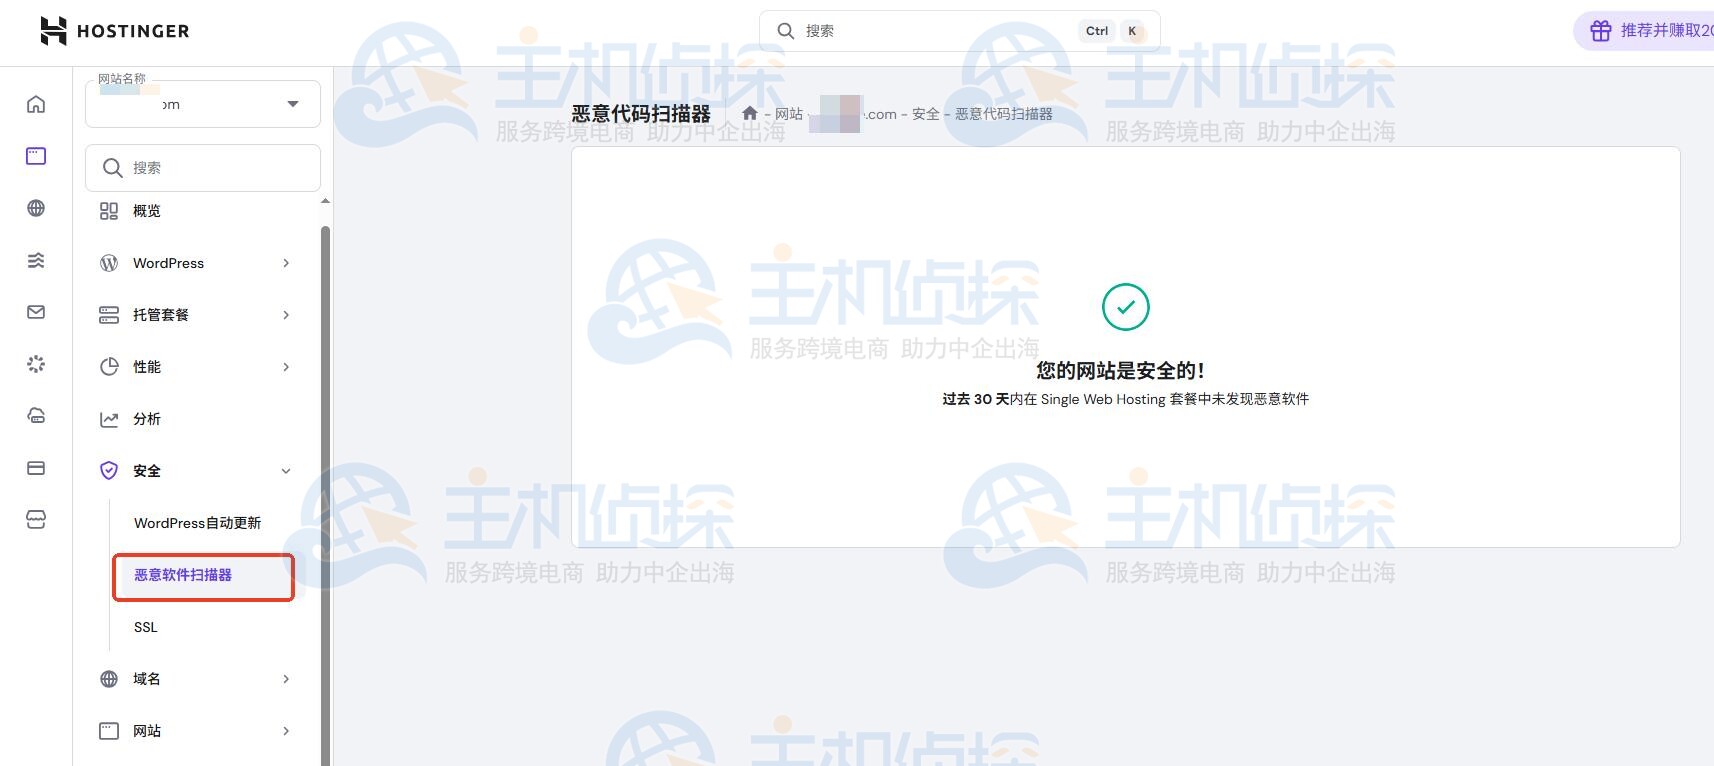1714x766 pixels.
Task: Click the magnifier icon in sidebar search
Action: [x=113, y=168]
